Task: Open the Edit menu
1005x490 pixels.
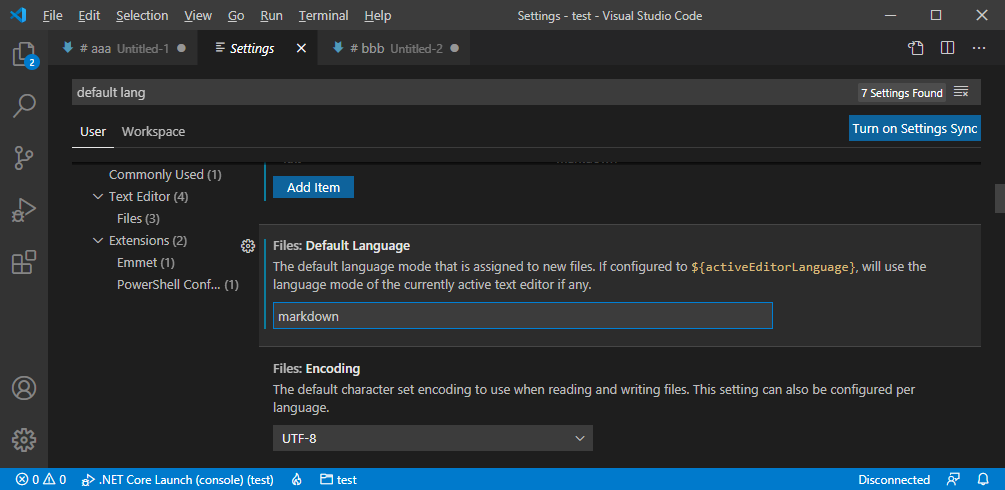Action: pyautogui.click(x=89, y=15)
